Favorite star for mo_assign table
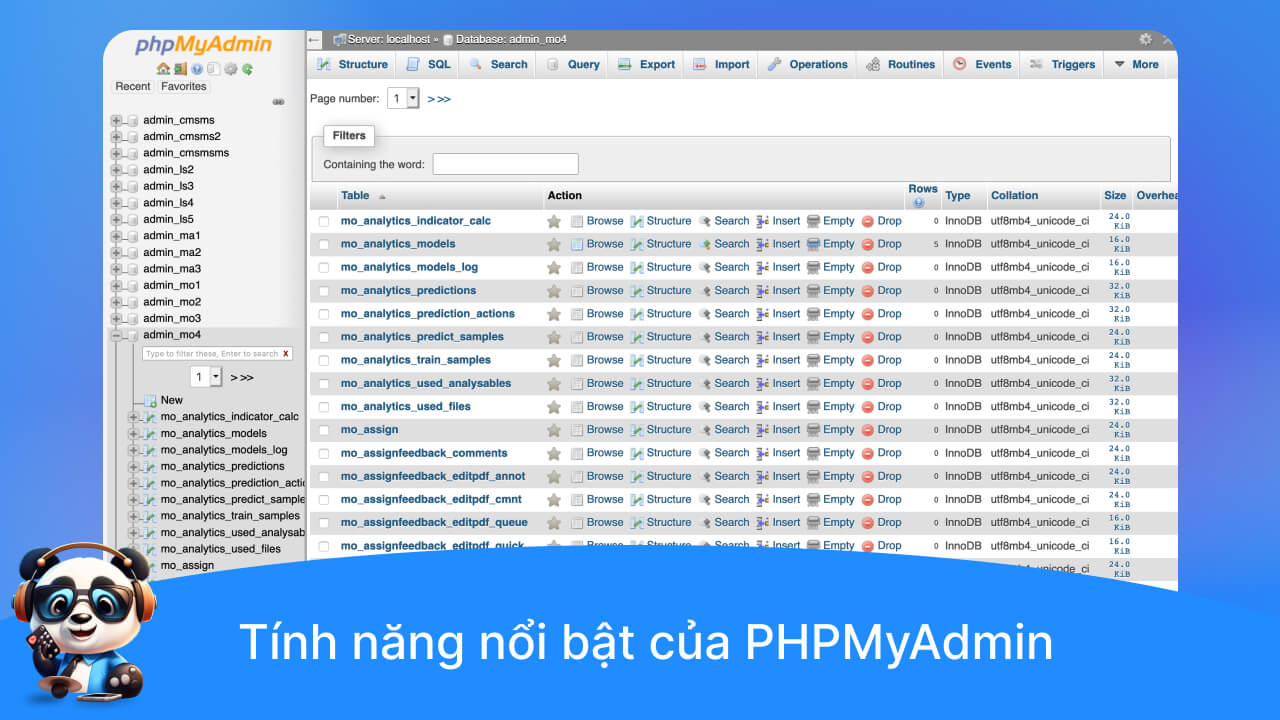The image size is (1280, 720). click(554, 430)
